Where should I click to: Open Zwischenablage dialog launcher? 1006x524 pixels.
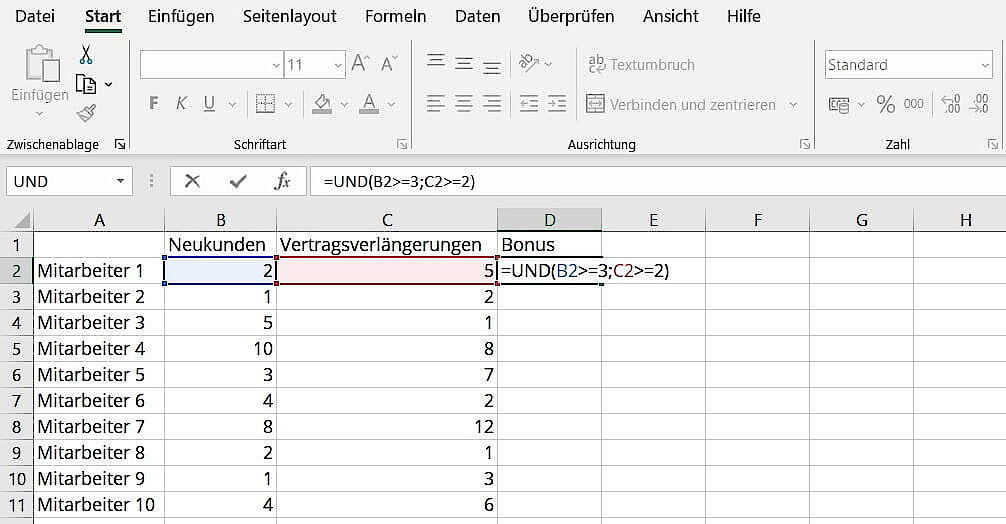tap(119, 144)
